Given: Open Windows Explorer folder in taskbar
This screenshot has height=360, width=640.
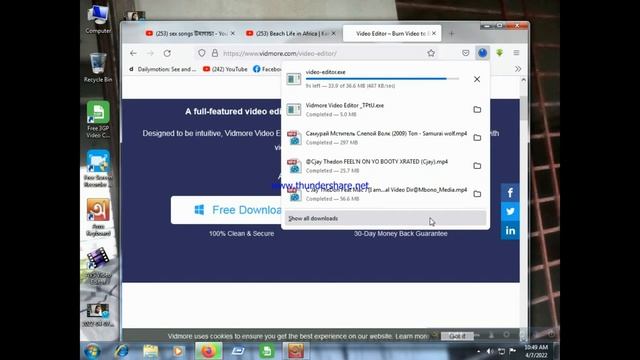Looking at the screenshot, I should (150, 351).
